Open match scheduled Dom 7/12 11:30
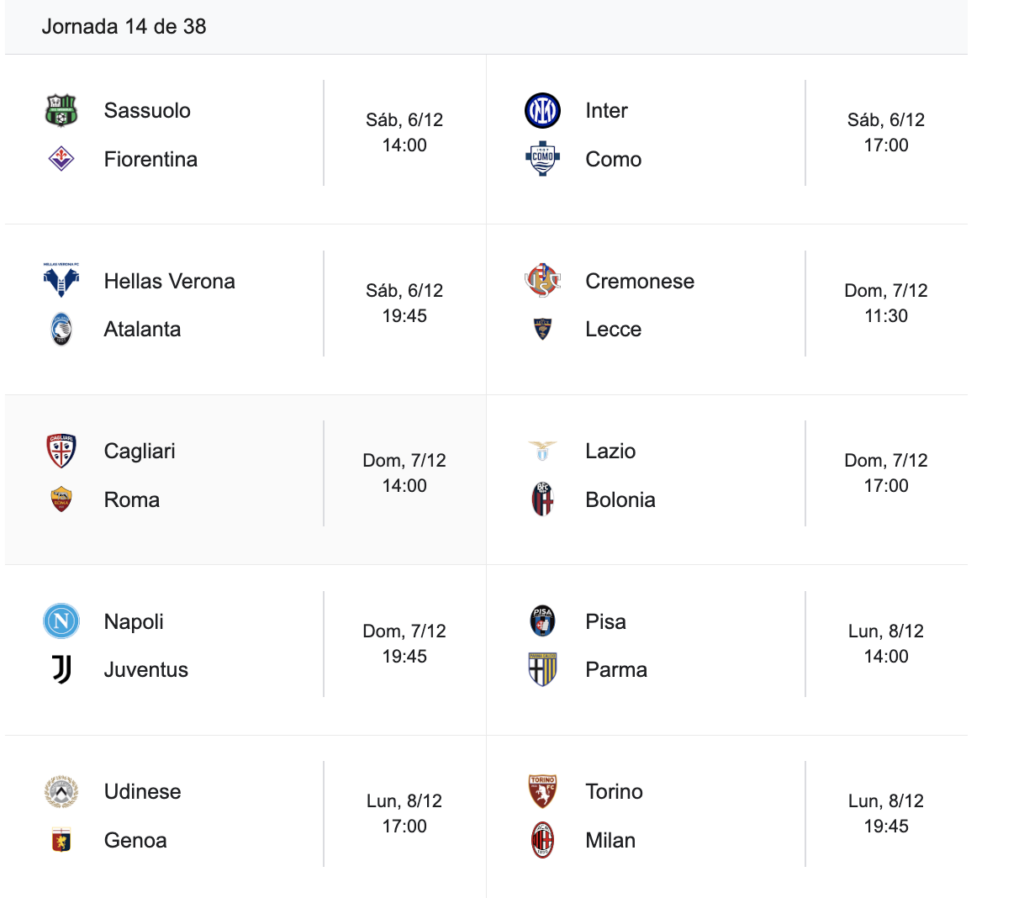 coord(886,303)
